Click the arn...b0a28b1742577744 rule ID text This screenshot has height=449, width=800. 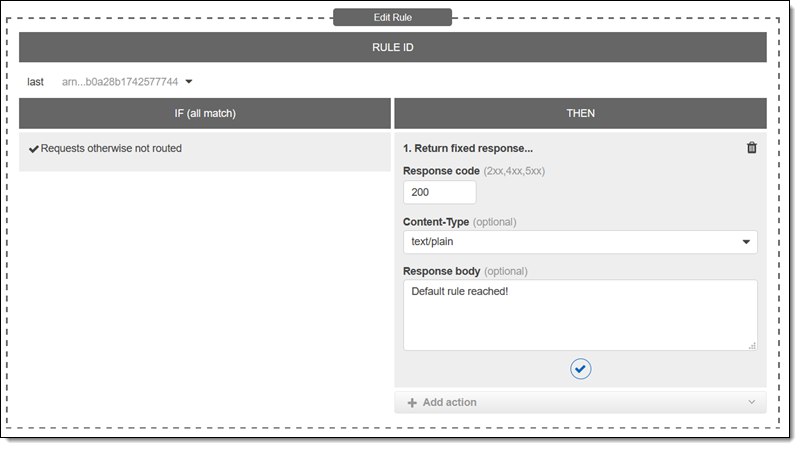coord(120,82)
